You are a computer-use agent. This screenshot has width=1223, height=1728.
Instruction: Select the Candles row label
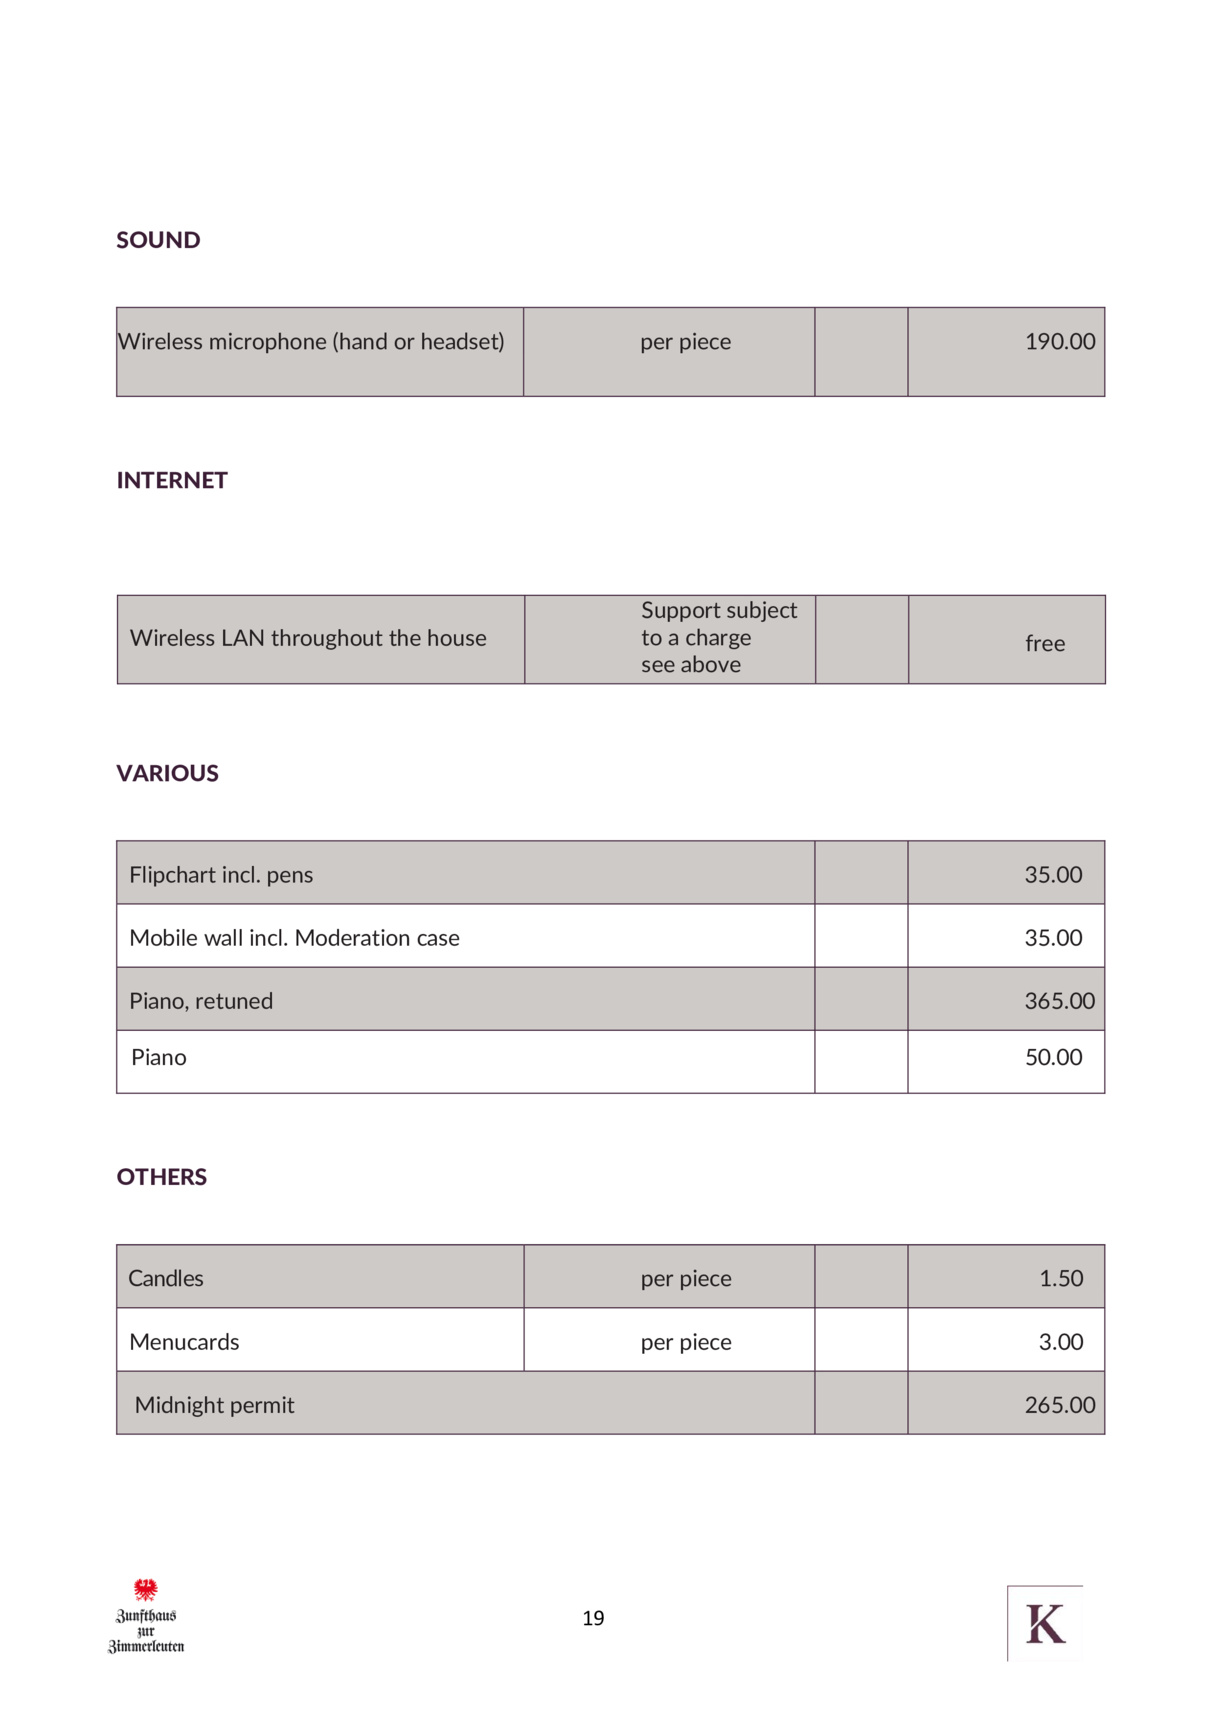166,1278
